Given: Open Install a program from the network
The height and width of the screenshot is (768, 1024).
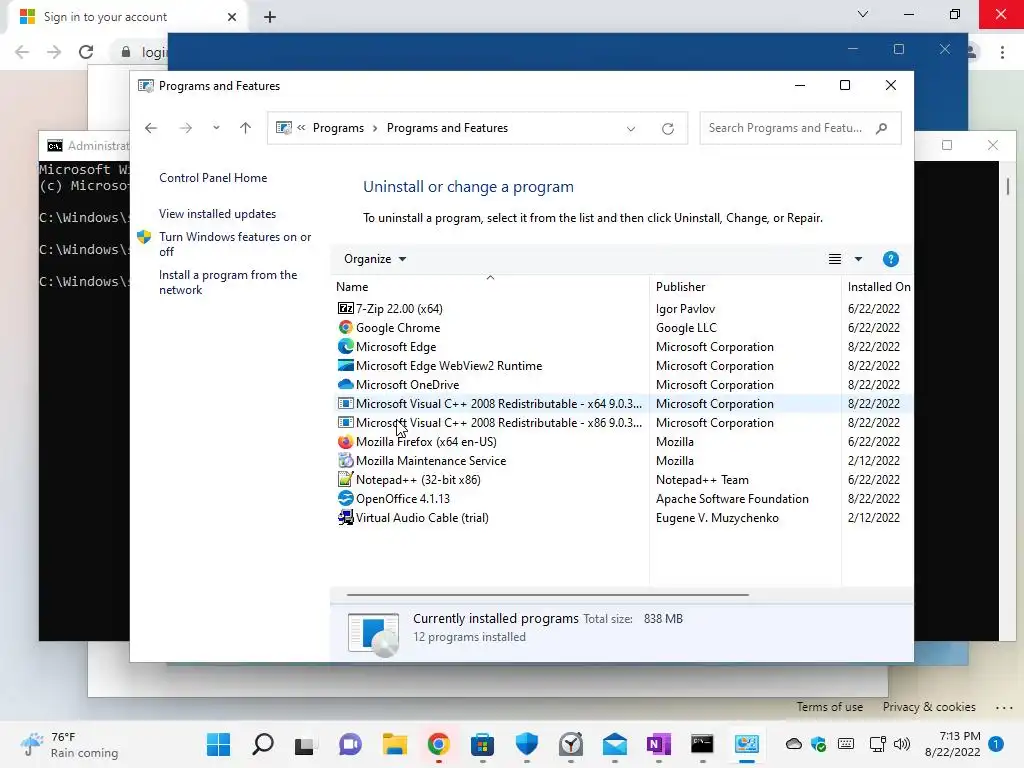Looking at the screenshot, I should pyautogui.click(x=228, y=282).
